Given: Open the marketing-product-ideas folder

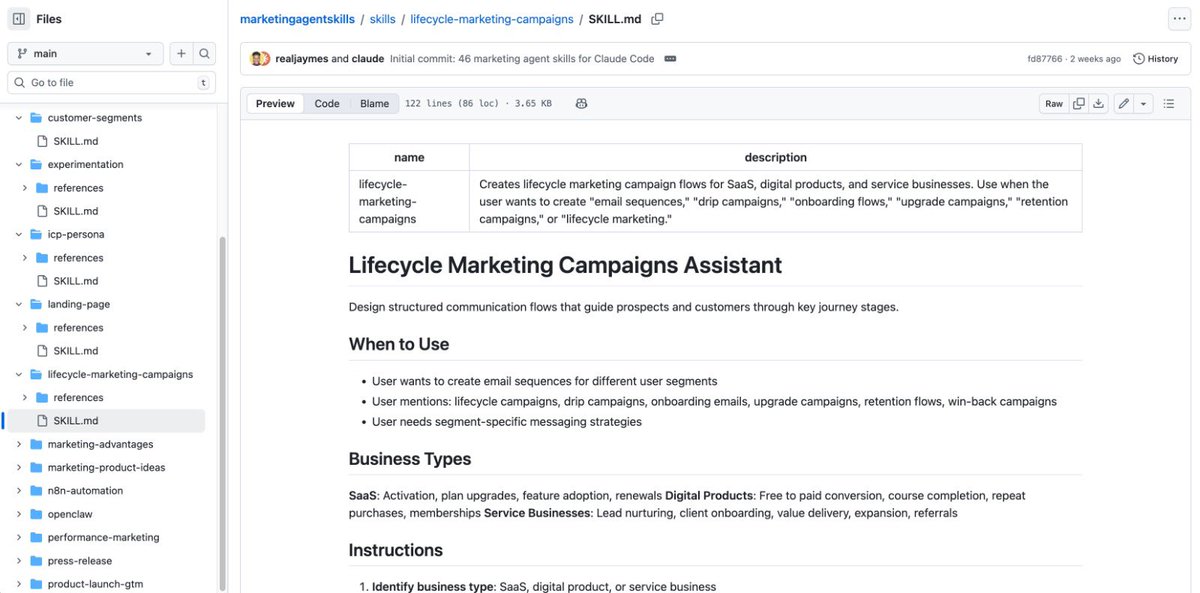Looking at the screenshot, I should click(x=106, y=467).
